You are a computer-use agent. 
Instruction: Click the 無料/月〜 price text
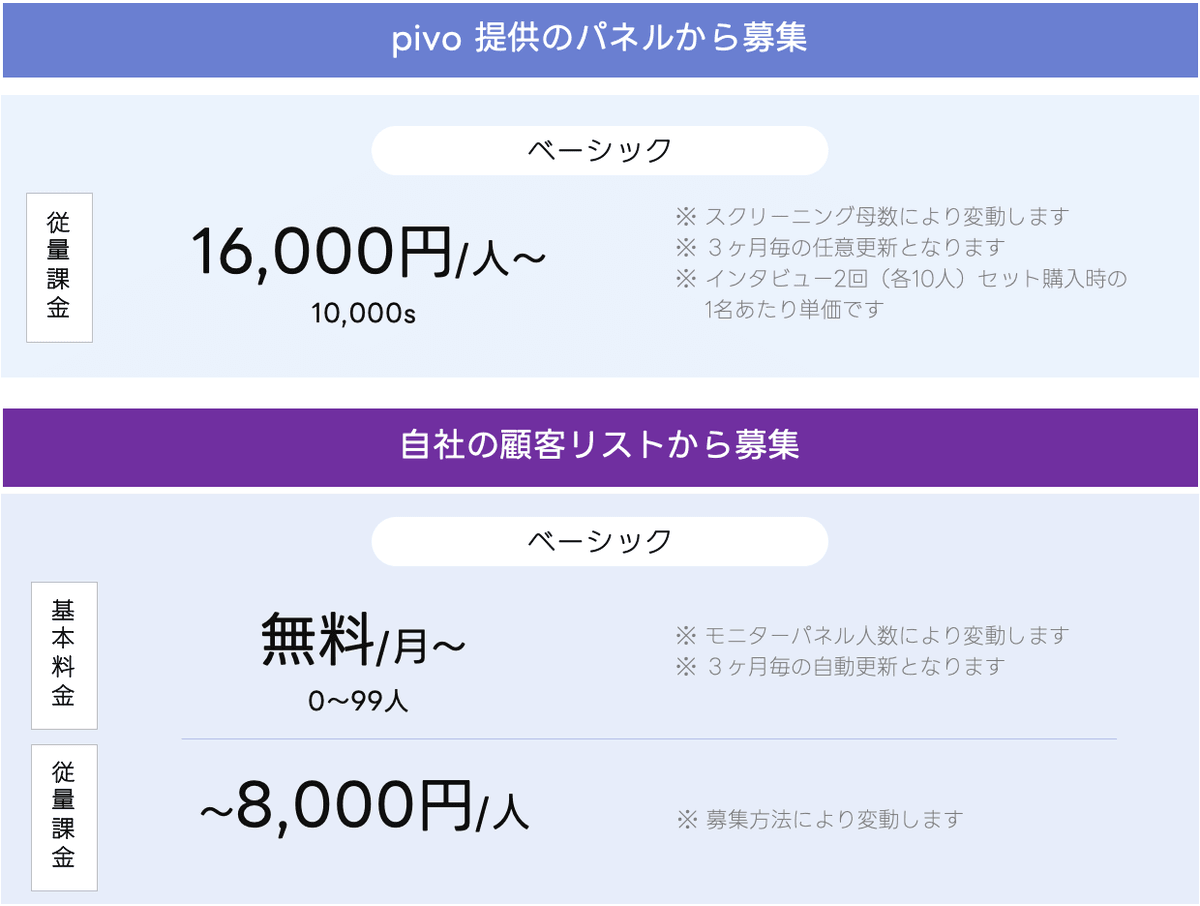[363, 641]
